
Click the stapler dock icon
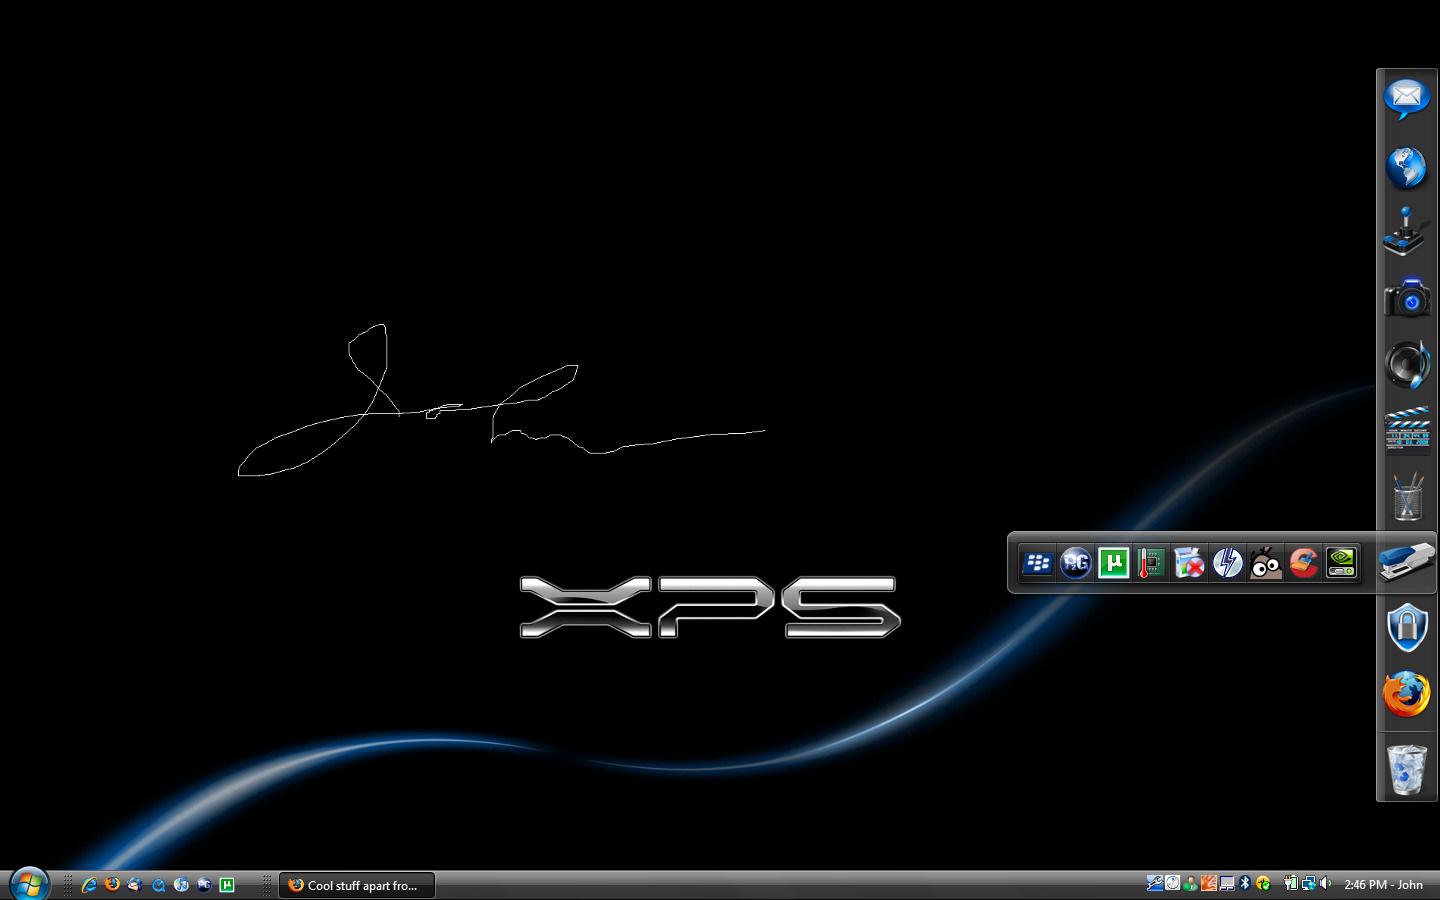pos(1407,561)
